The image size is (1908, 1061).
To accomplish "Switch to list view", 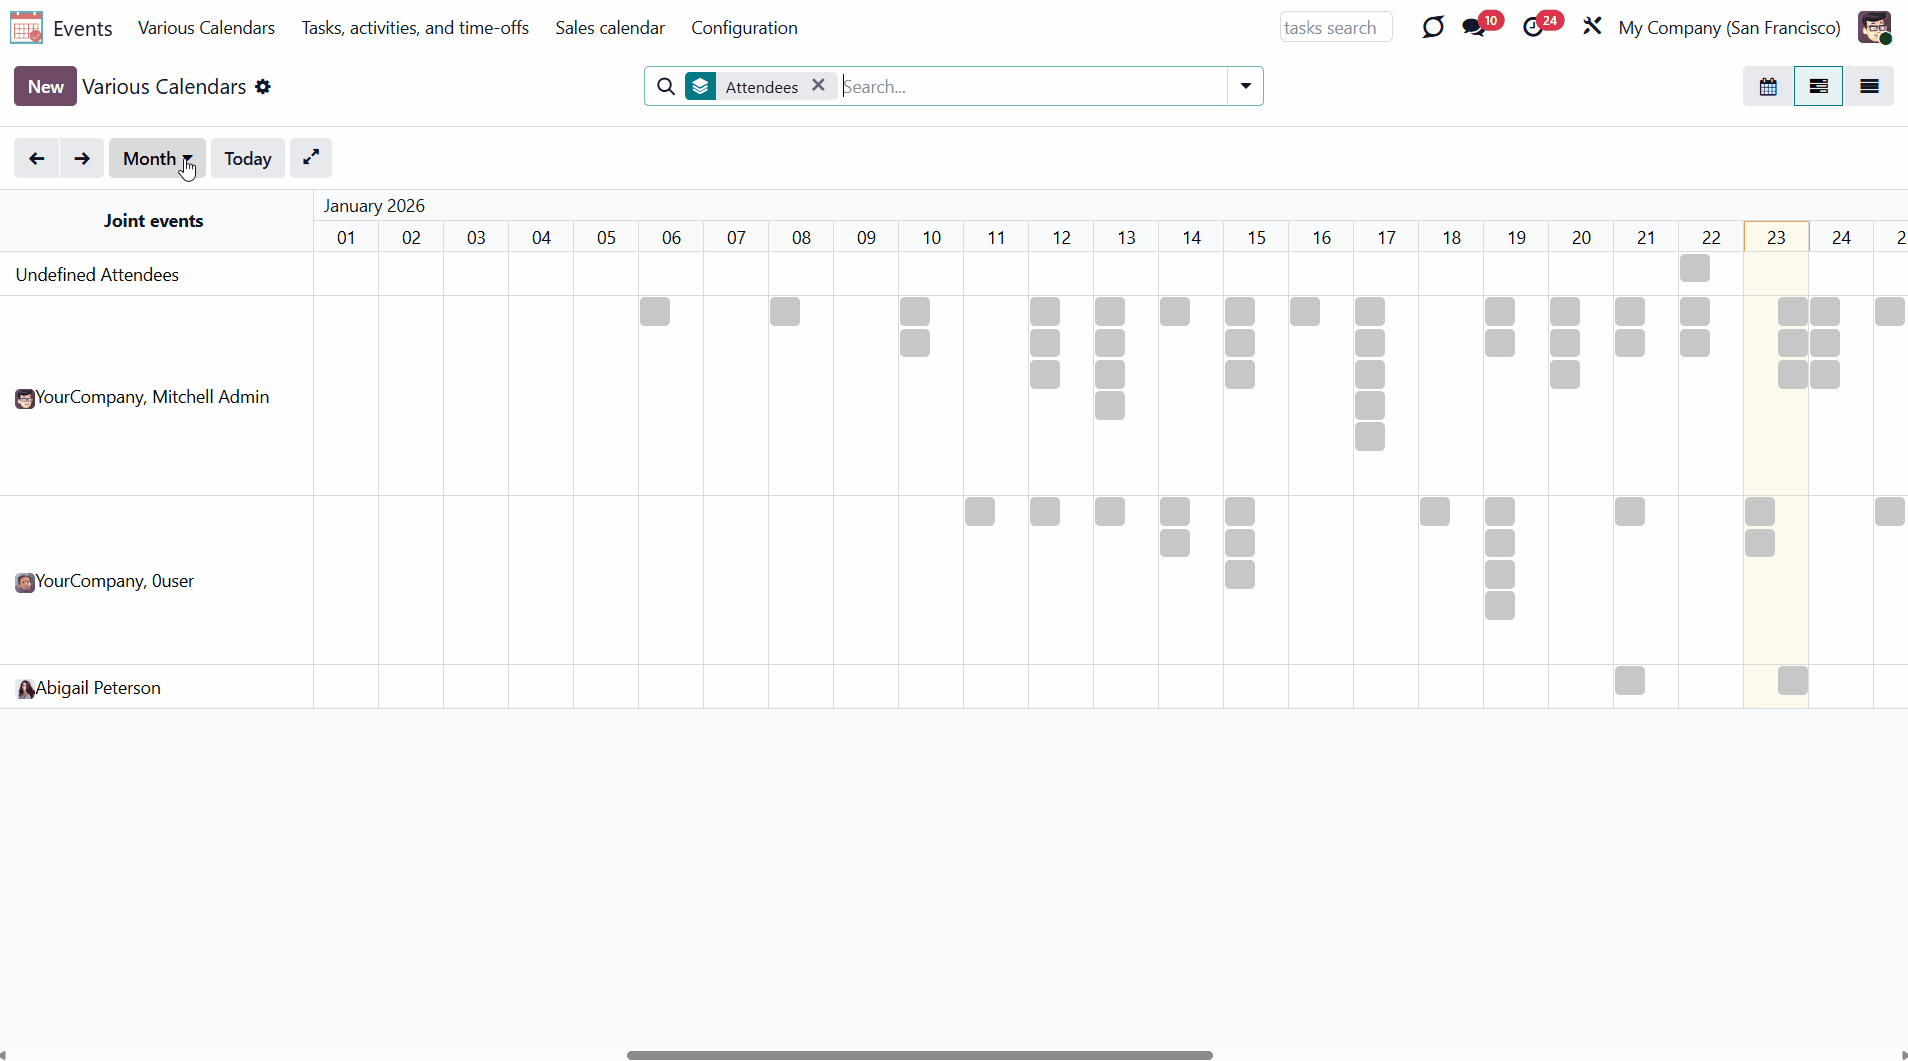I will pyautogui.click(x=1869, y=87).
